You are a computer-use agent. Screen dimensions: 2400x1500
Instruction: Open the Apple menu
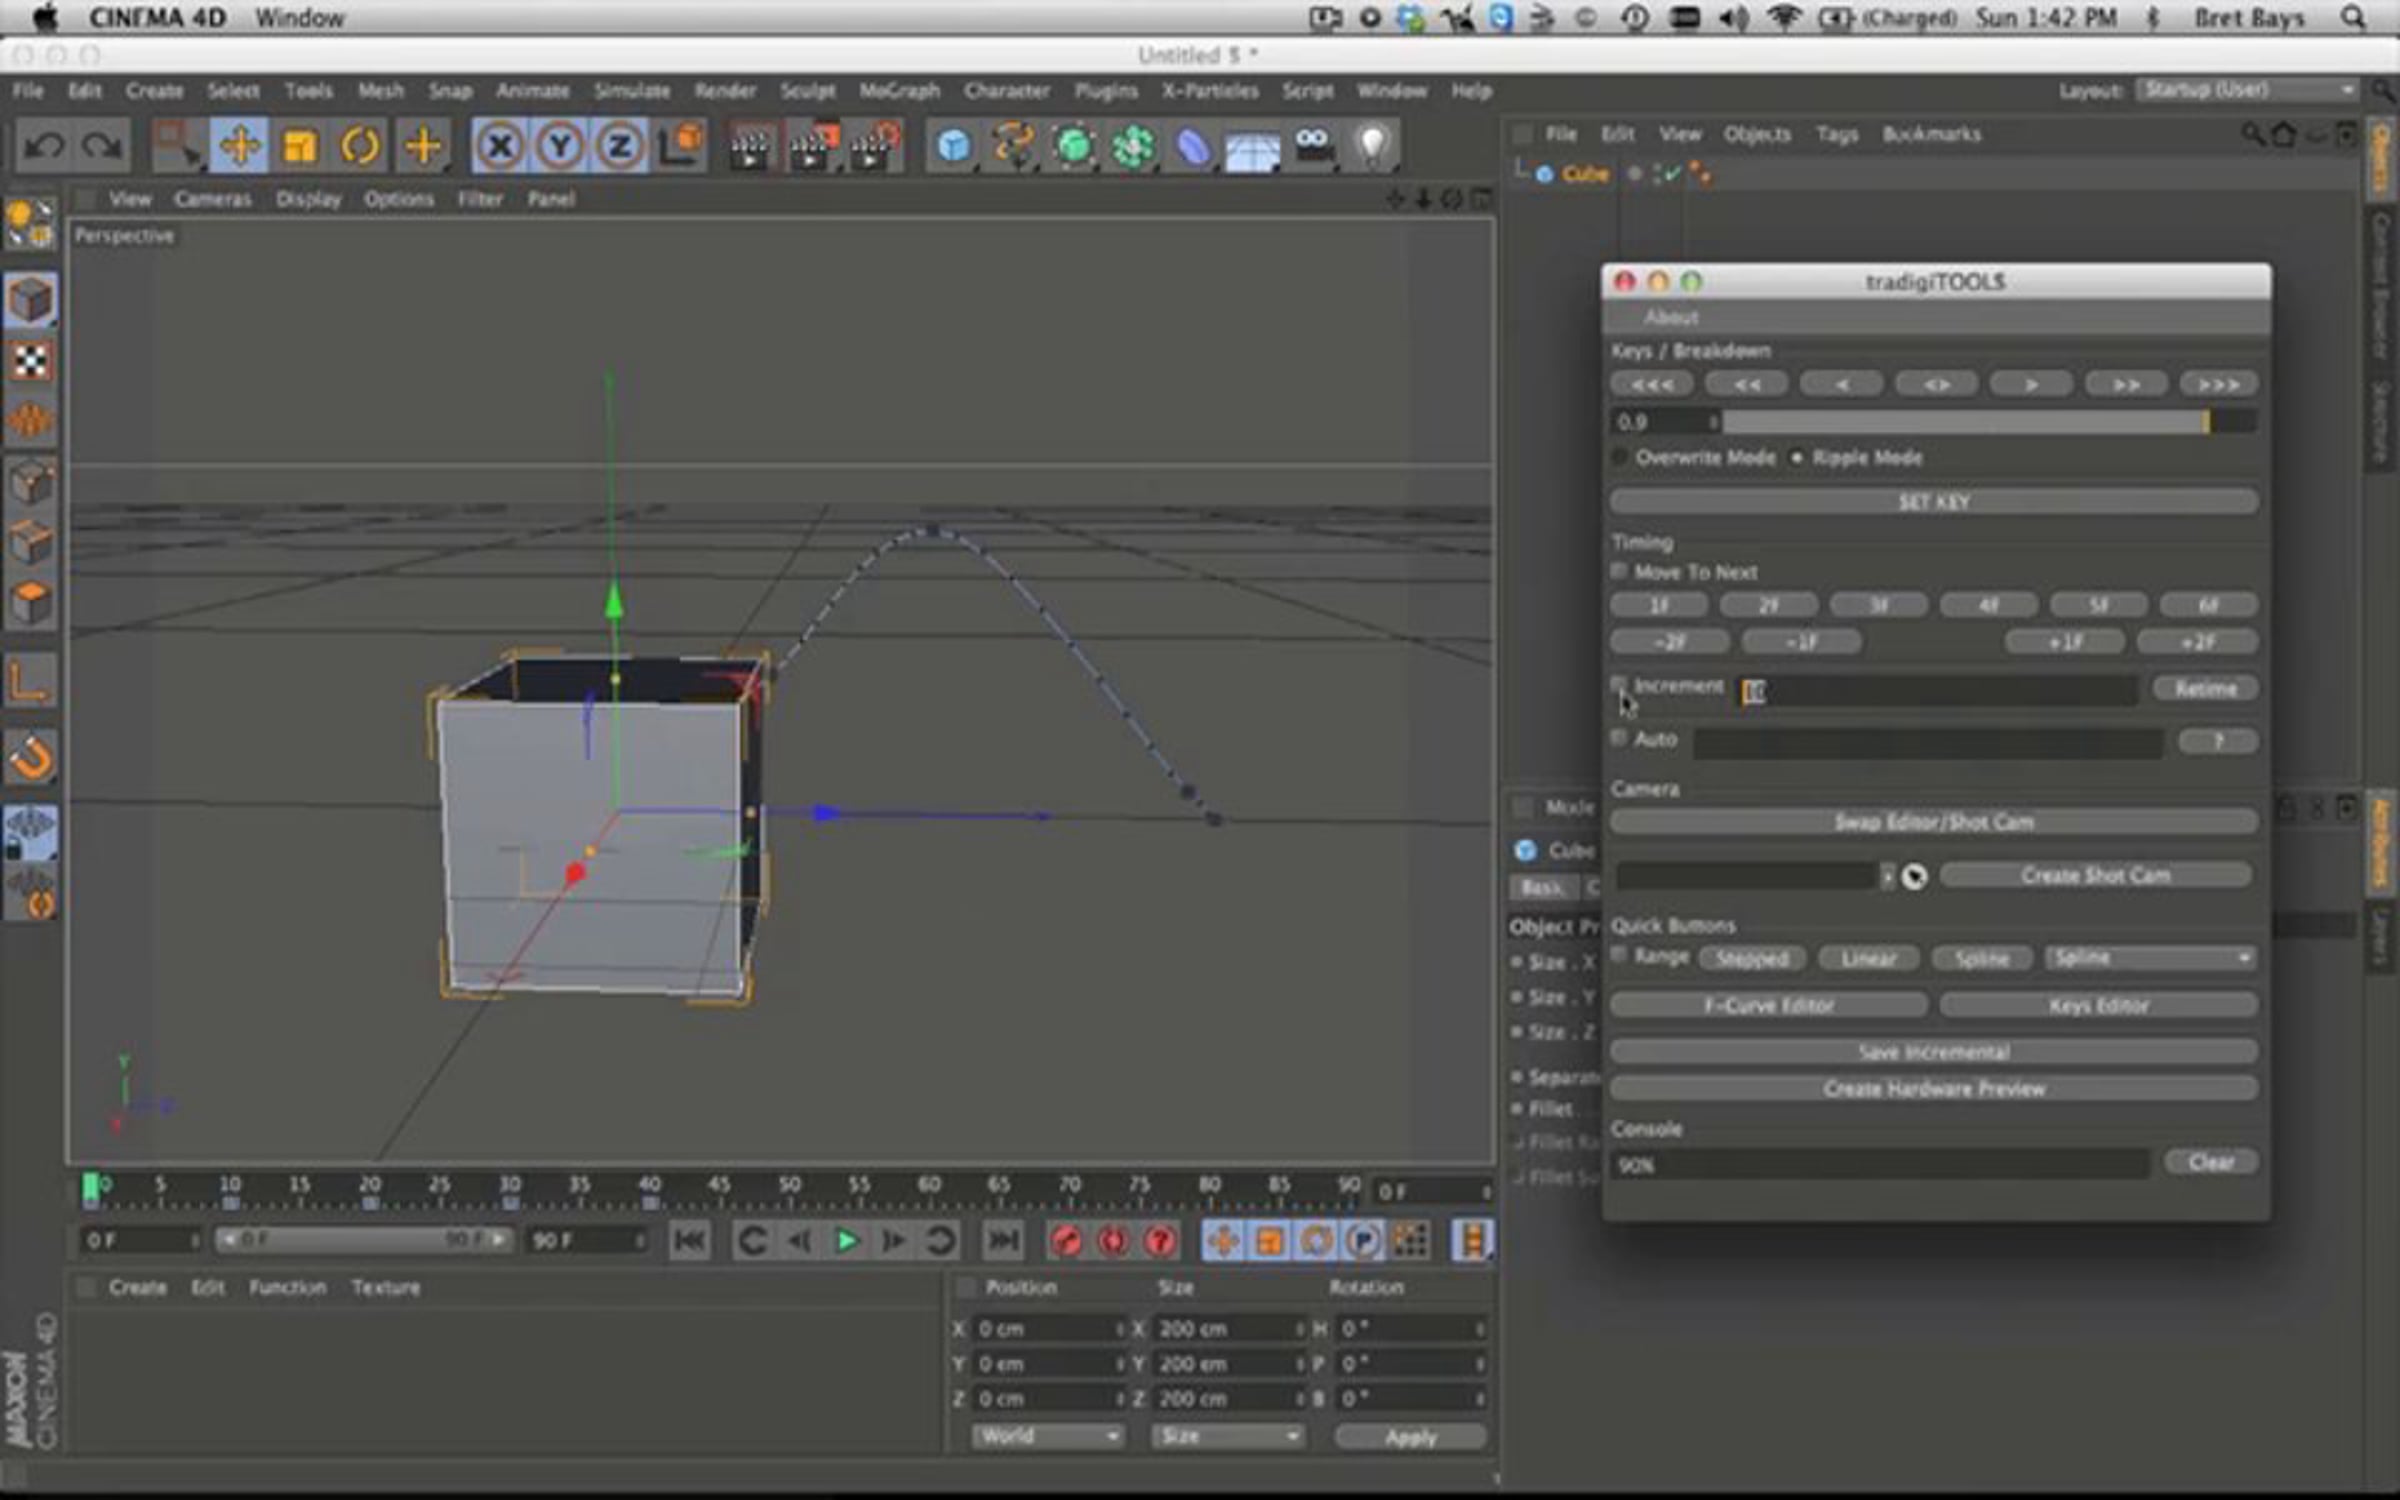coord(46,17)
